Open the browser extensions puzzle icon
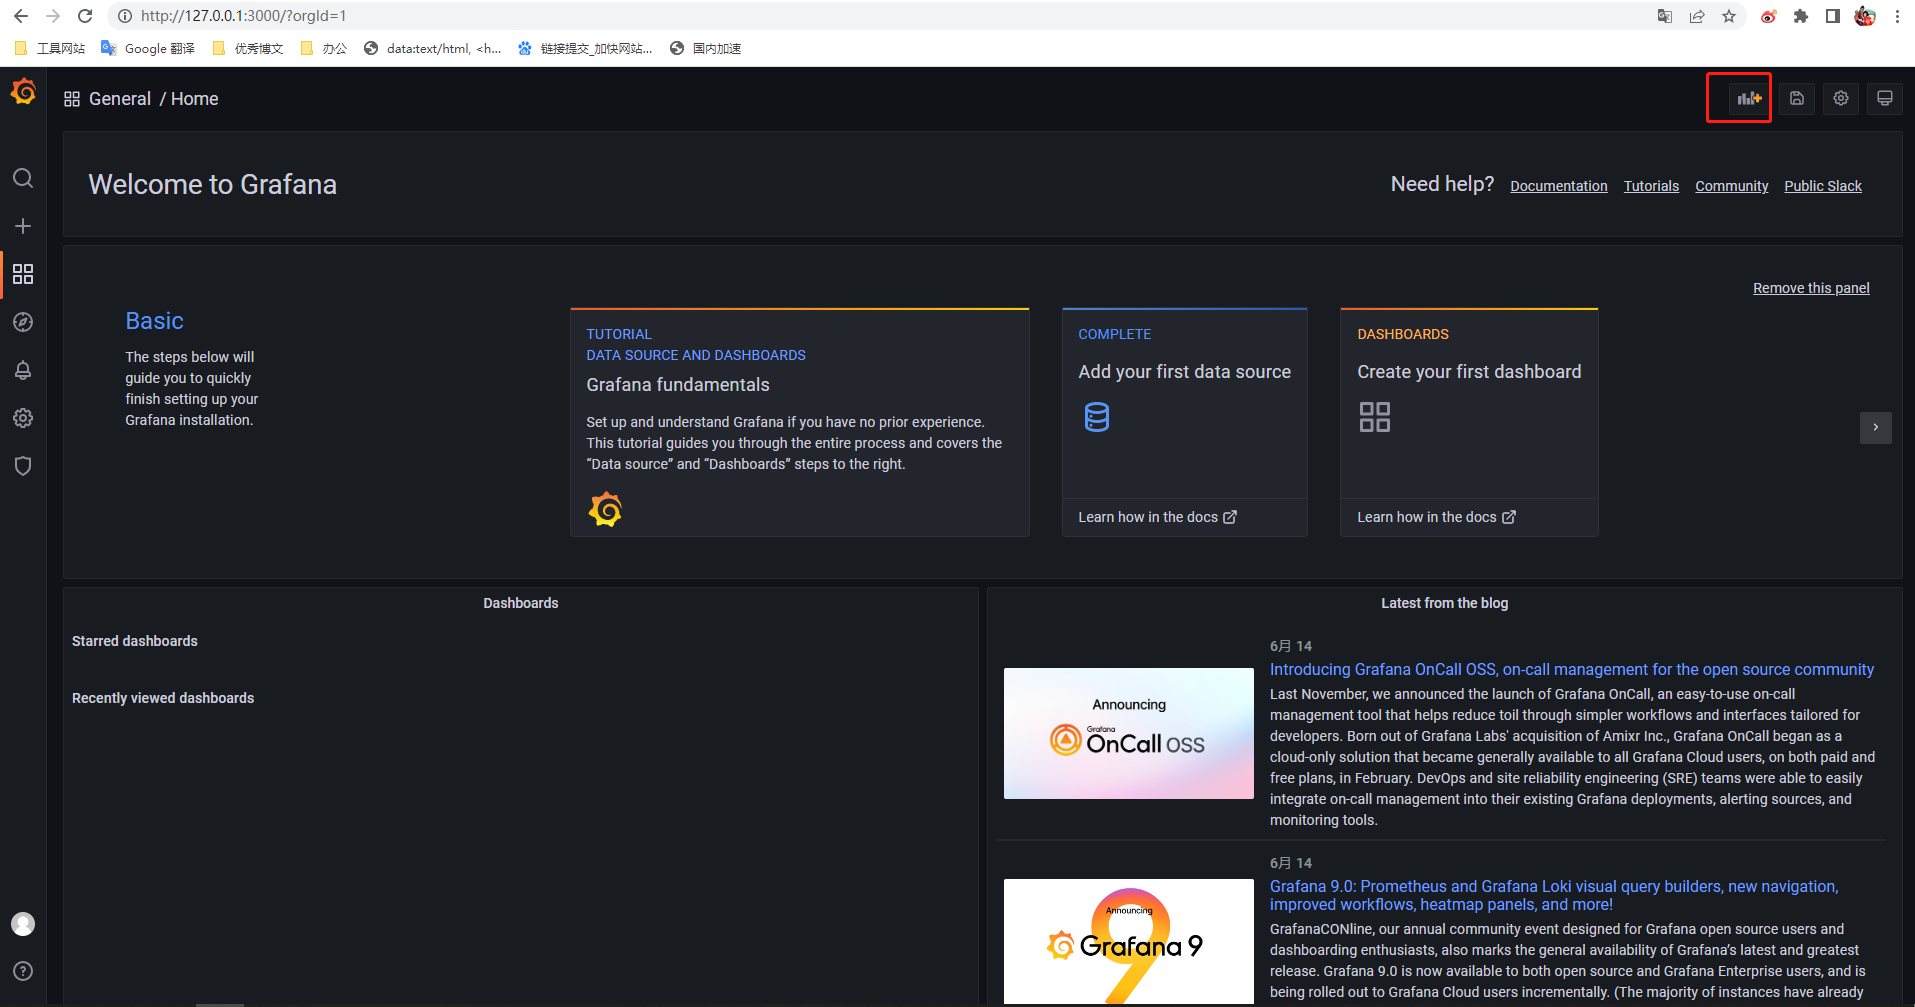This screenshot has height=1007, width=1915. pos(1801,16)
